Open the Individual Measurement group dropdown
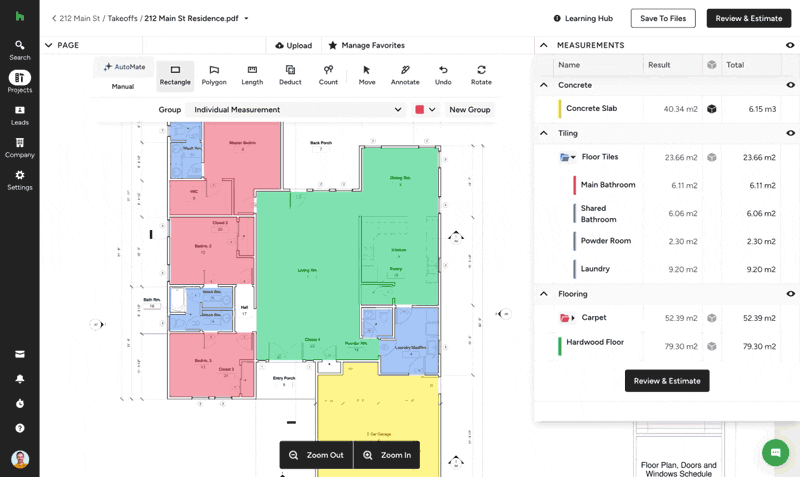 coord(298,109)
